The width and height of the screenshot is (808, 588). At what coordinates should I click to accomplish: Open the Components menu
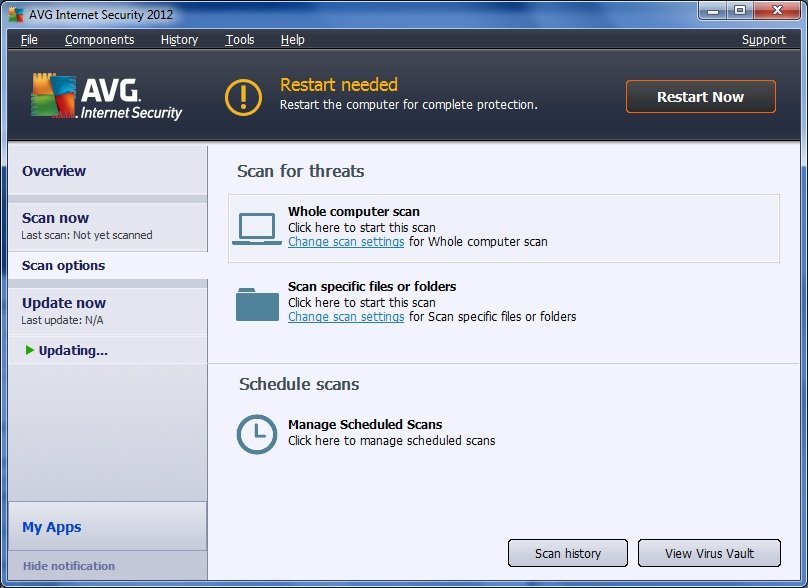pyautogui.click(x=99, y=40)
